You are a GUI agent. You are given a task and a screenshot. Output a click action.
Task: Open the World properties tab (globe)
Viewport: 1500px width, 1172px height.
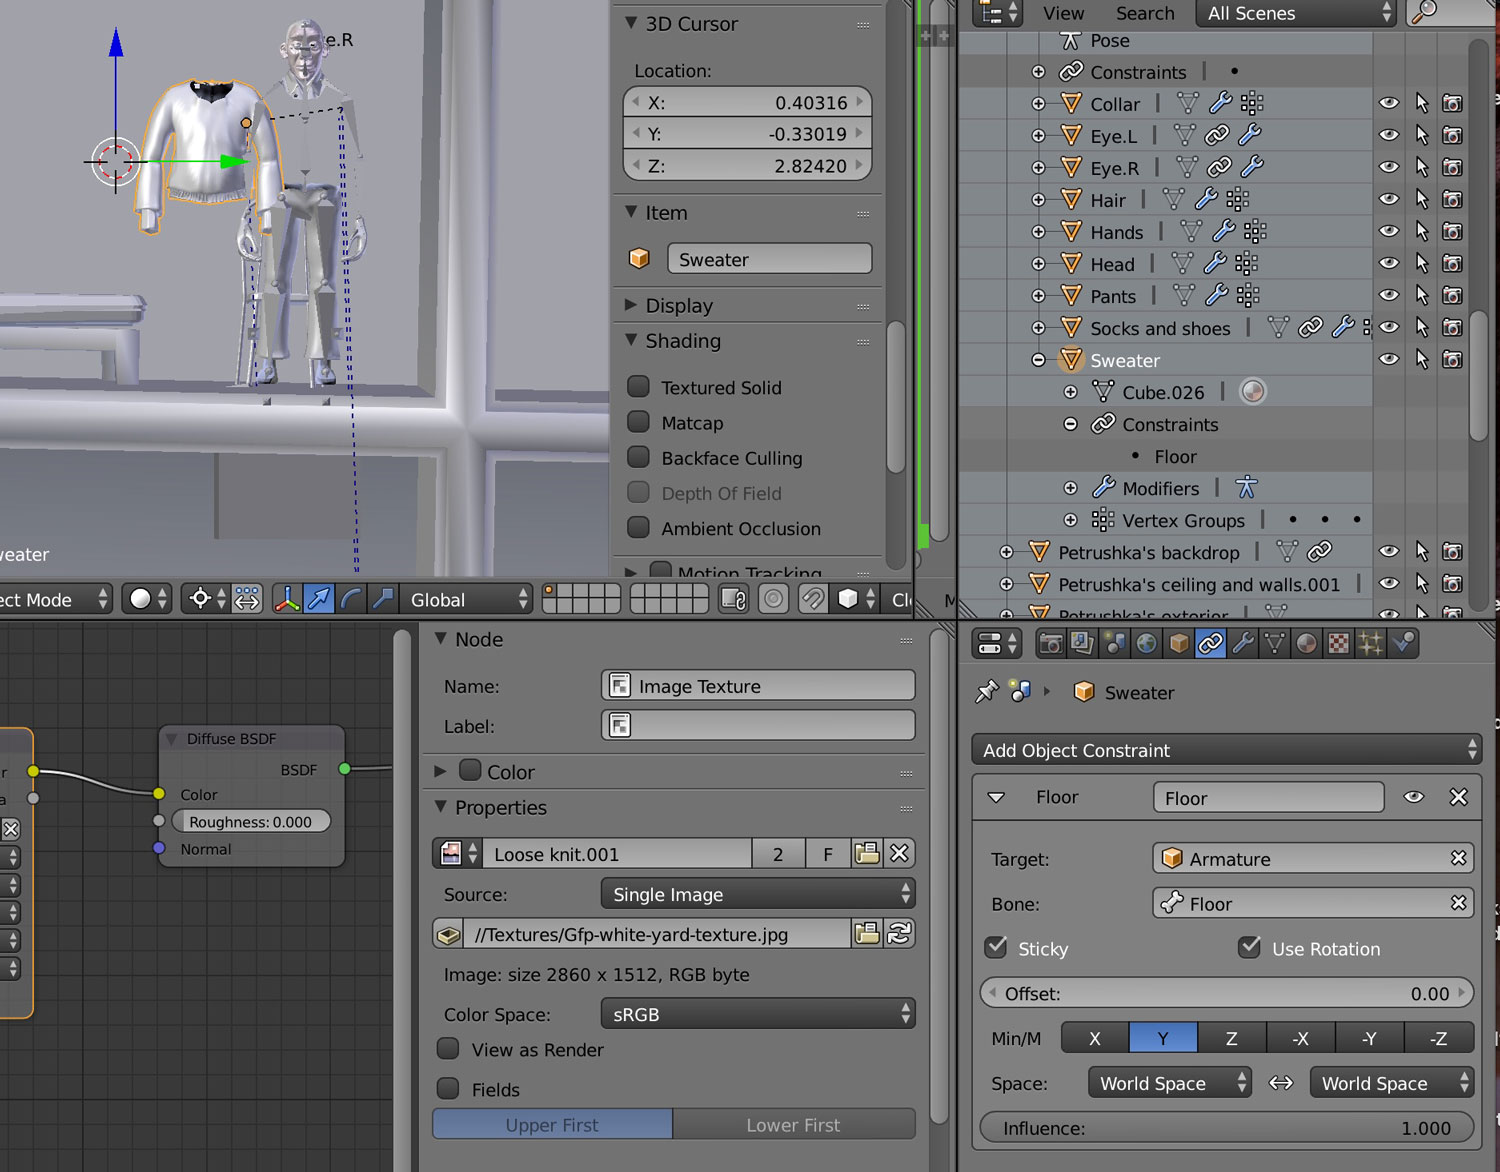[x=1146, y=644]
